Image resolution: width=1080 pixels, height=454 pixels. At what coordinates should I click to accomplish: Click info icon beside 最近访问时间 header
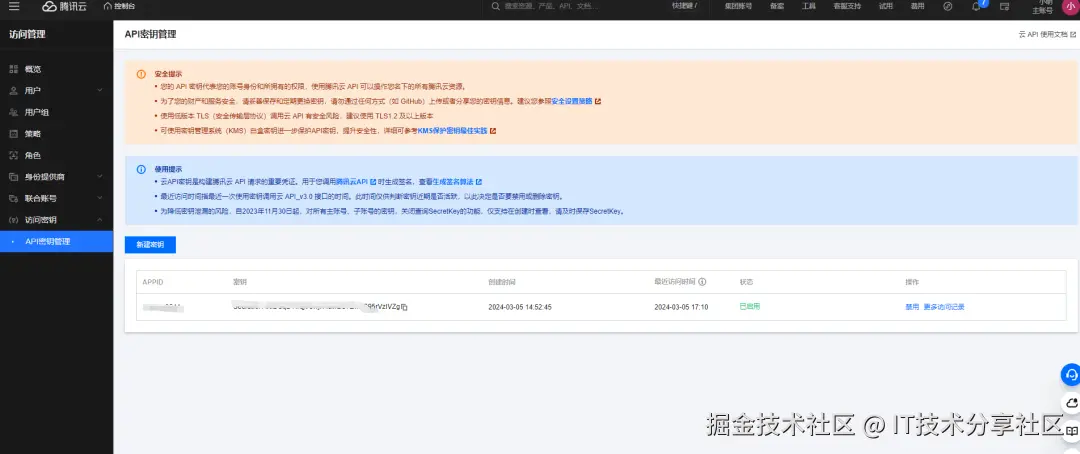tap(702, 282)
